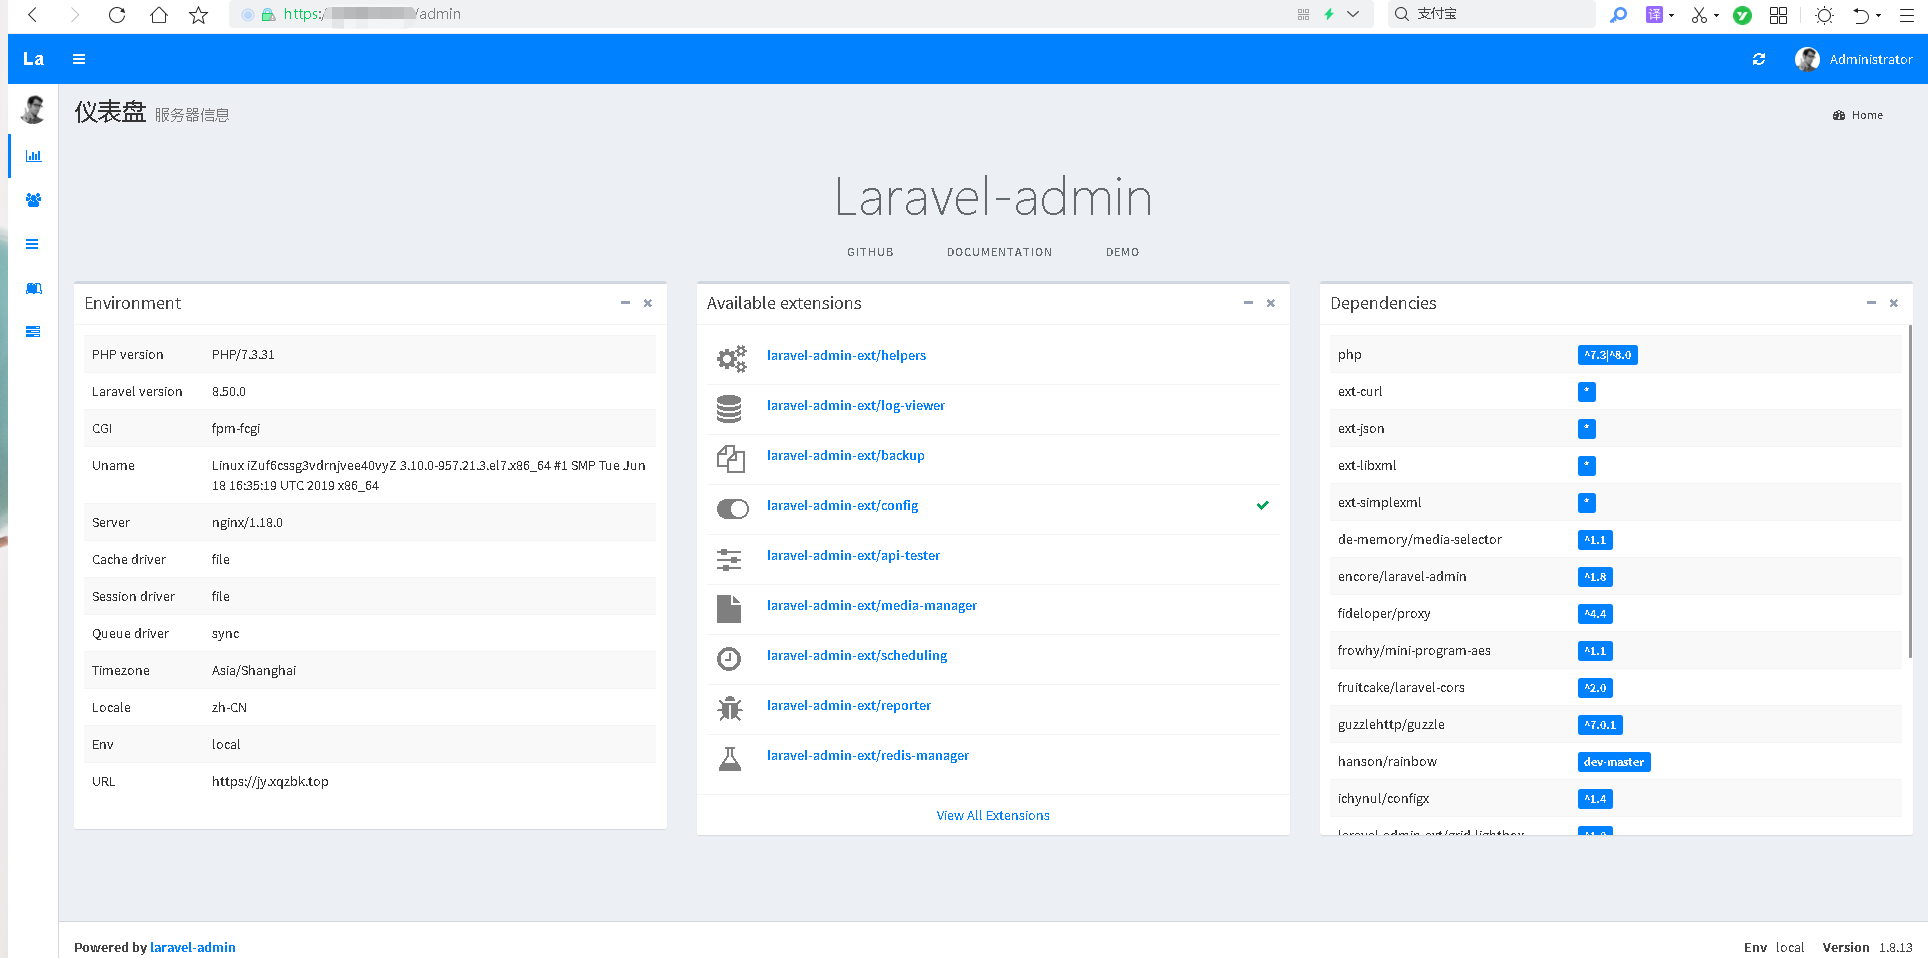Reload the page with browser refresh
The height and width of the screenshot is (958, 1928).
tap(117, 14)
